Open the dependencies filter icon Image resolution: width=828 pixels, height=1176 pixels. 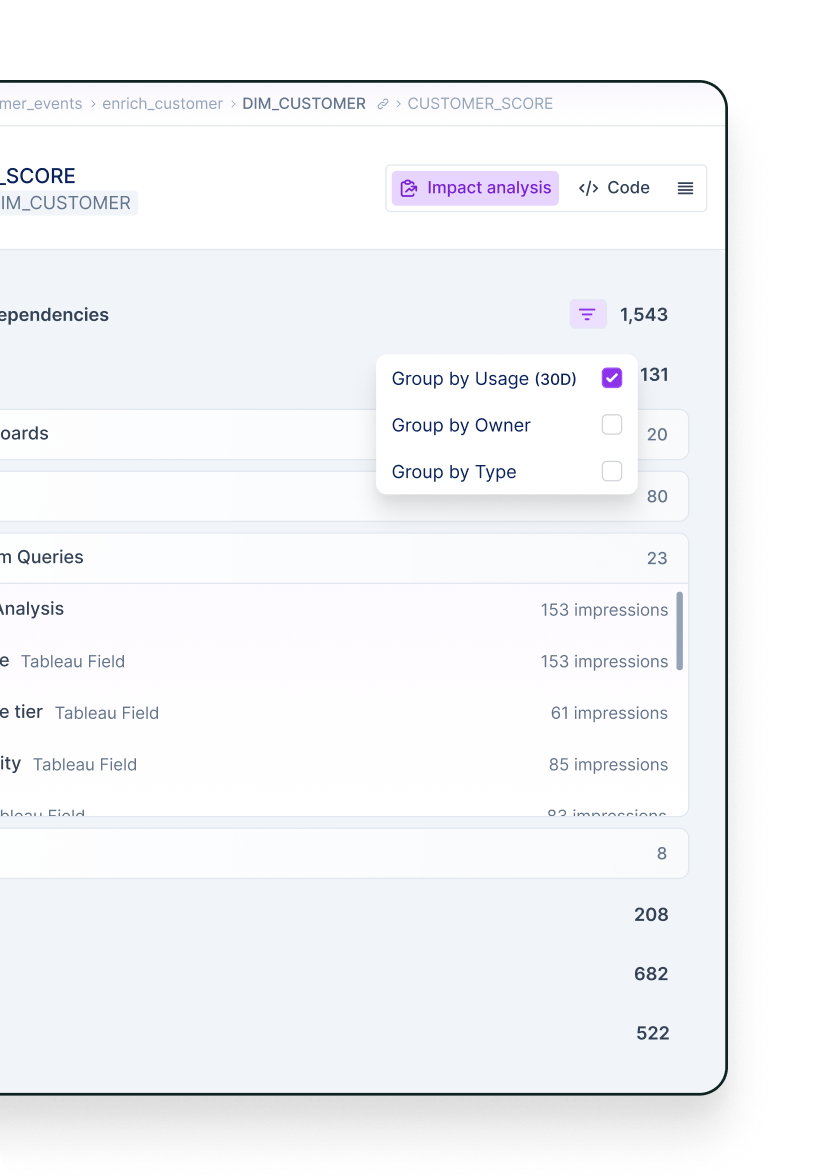[x=587, y=314]
